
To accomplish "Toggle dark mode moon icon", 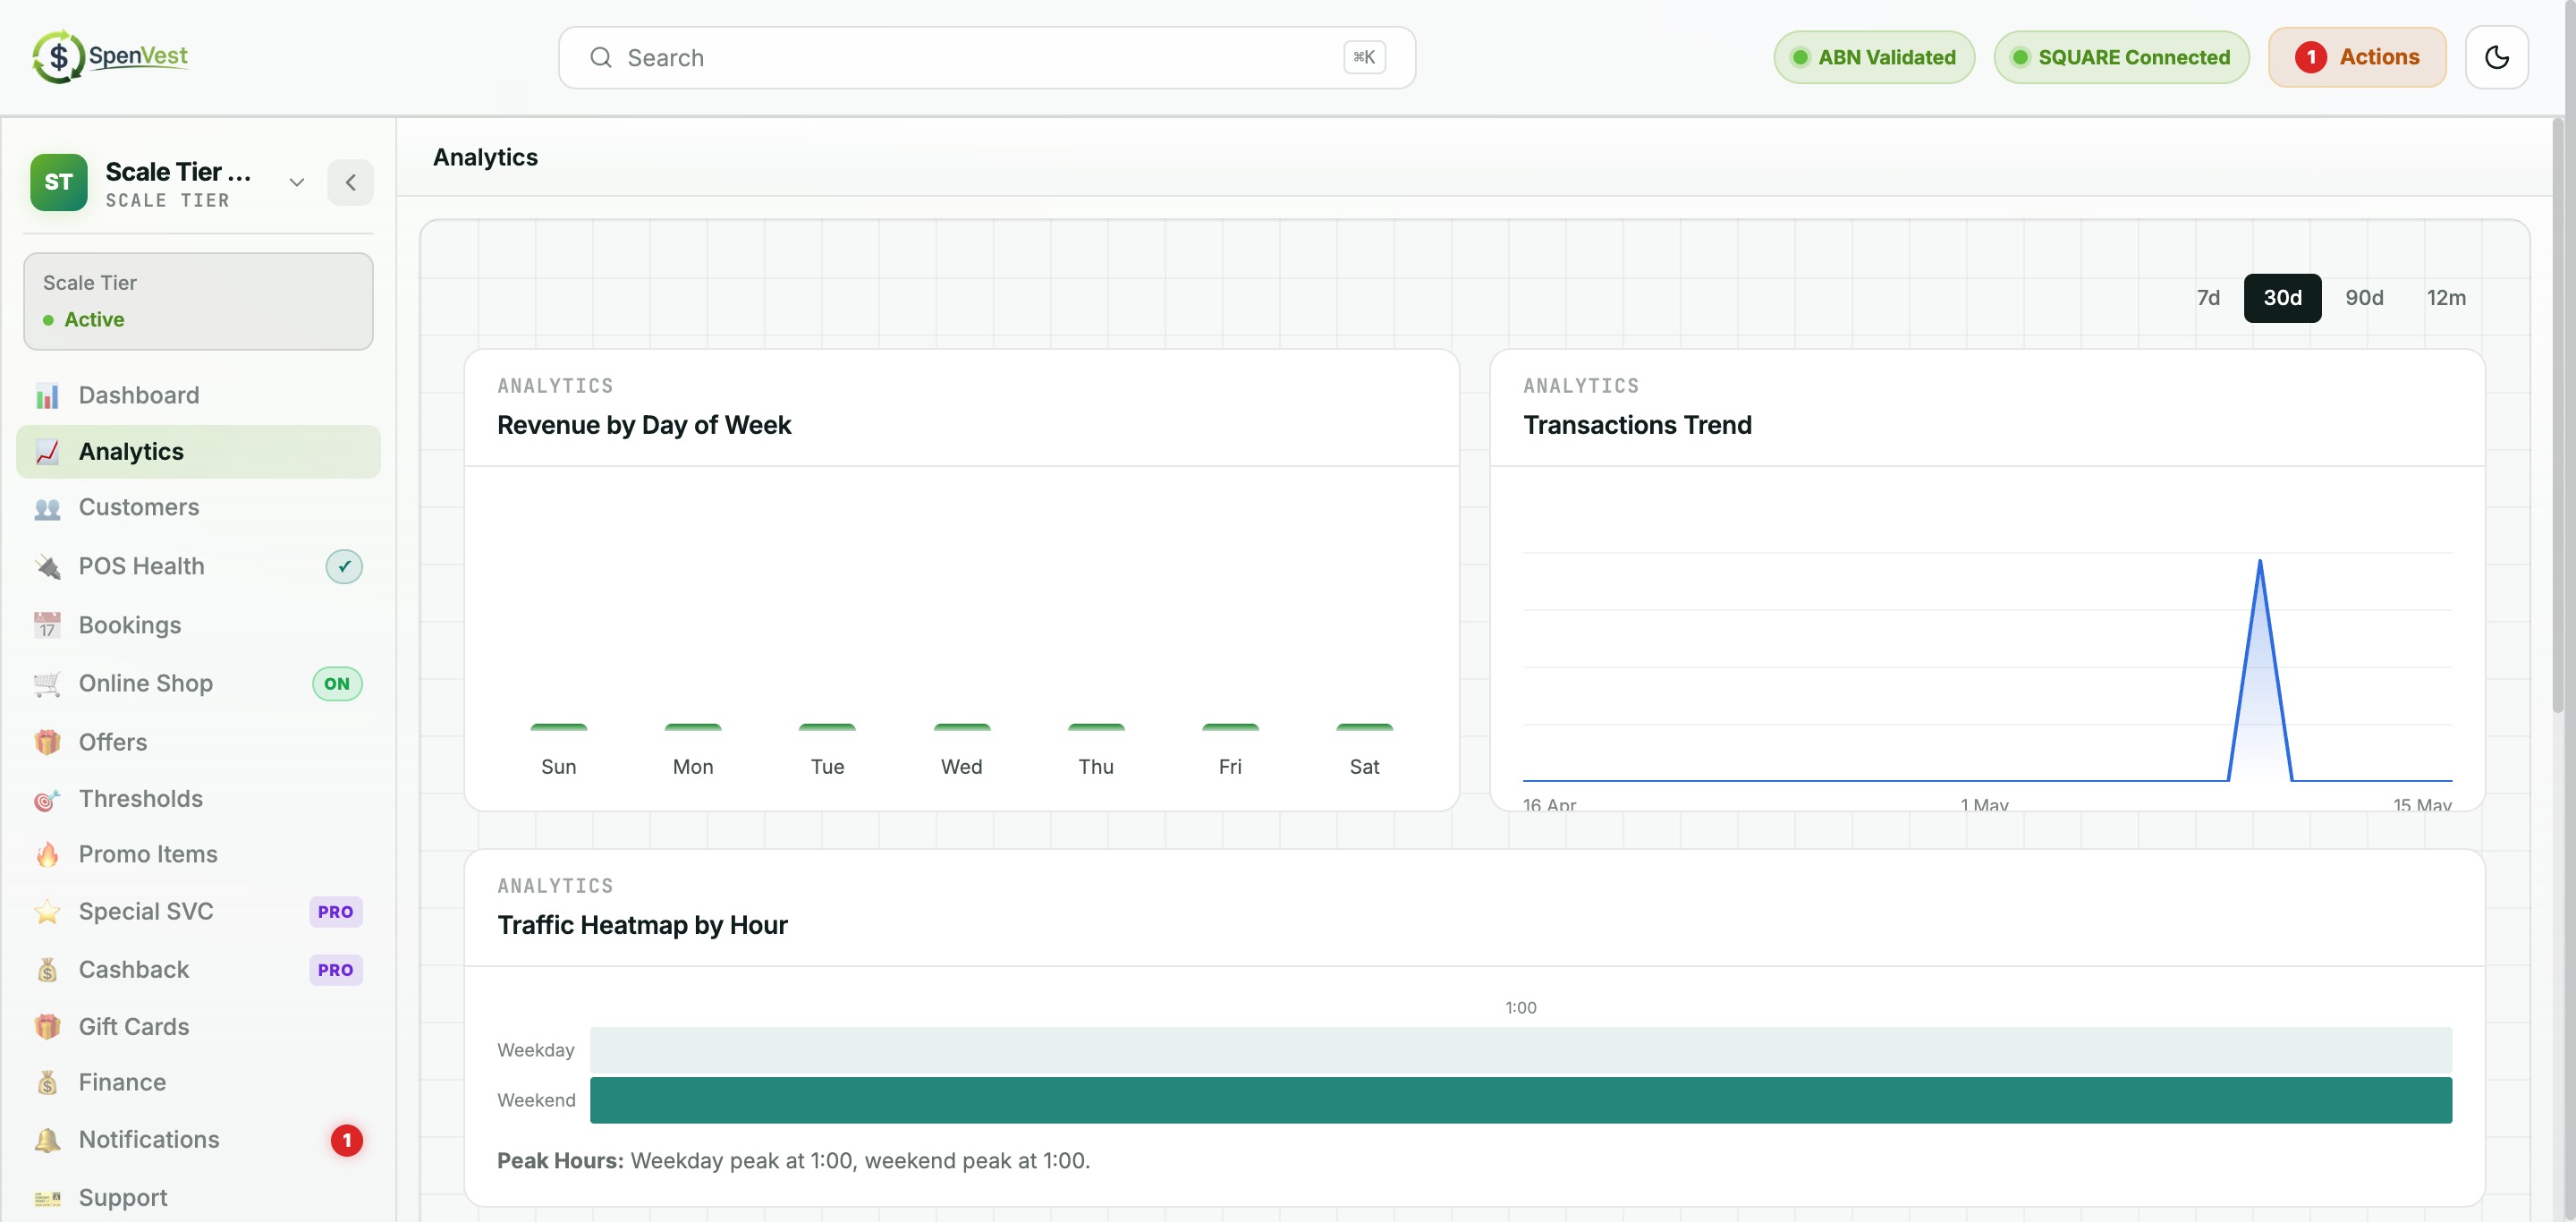I will click(2496, 57).
